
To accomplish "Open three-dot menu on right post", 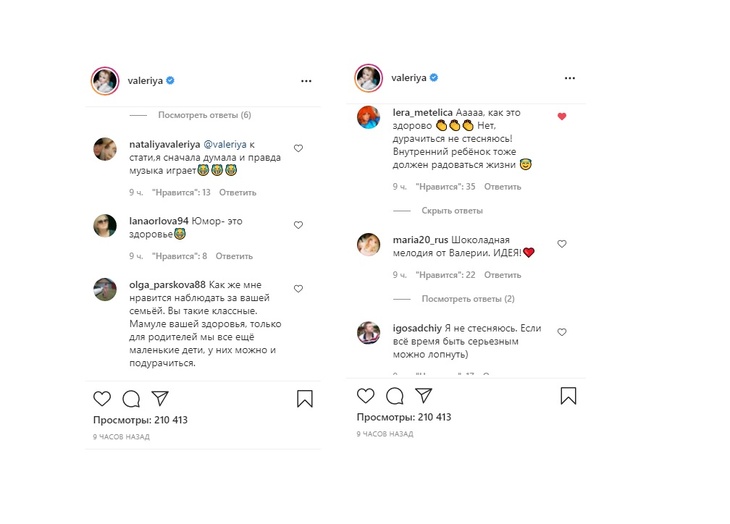I will pyautogui.click(x=569, y=77).
